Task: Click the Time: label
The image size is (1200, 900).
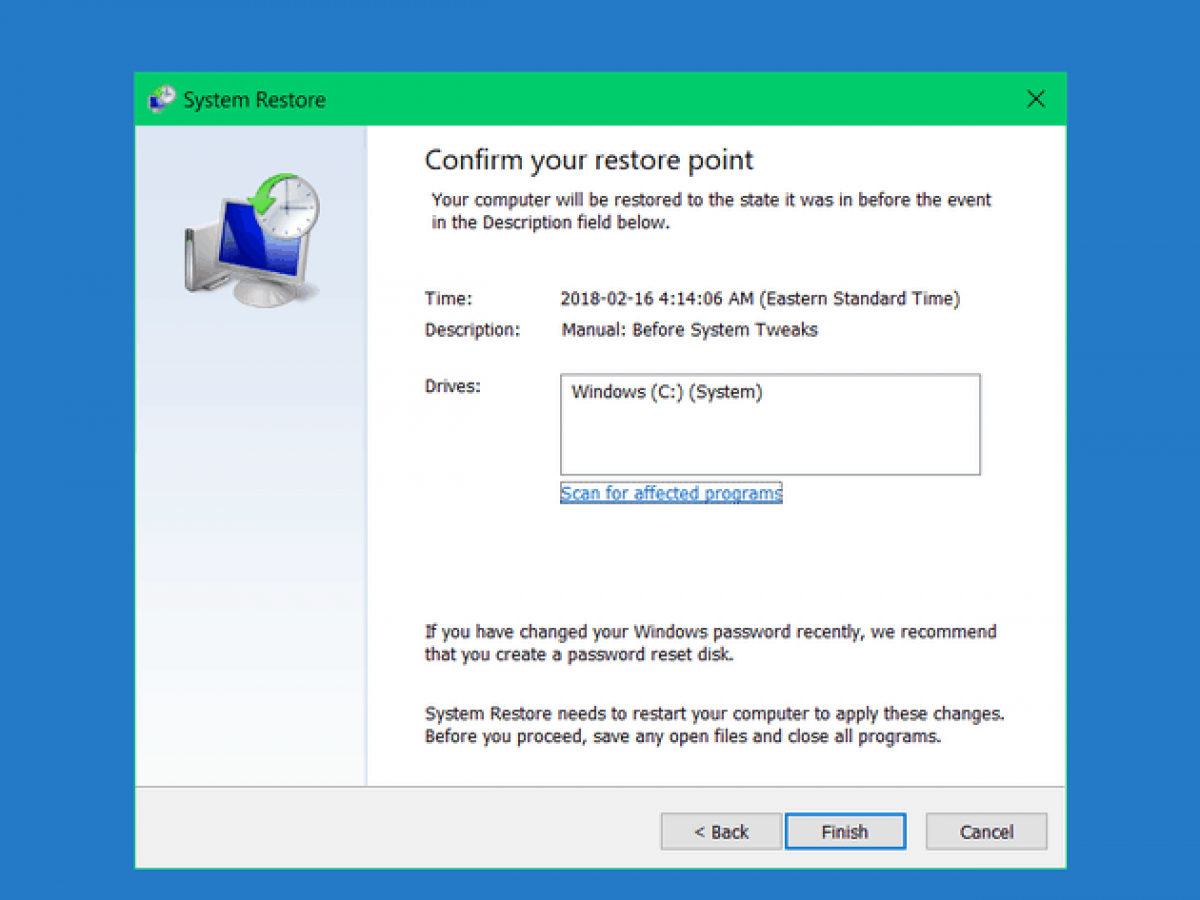Action: (x=448, y=298)
